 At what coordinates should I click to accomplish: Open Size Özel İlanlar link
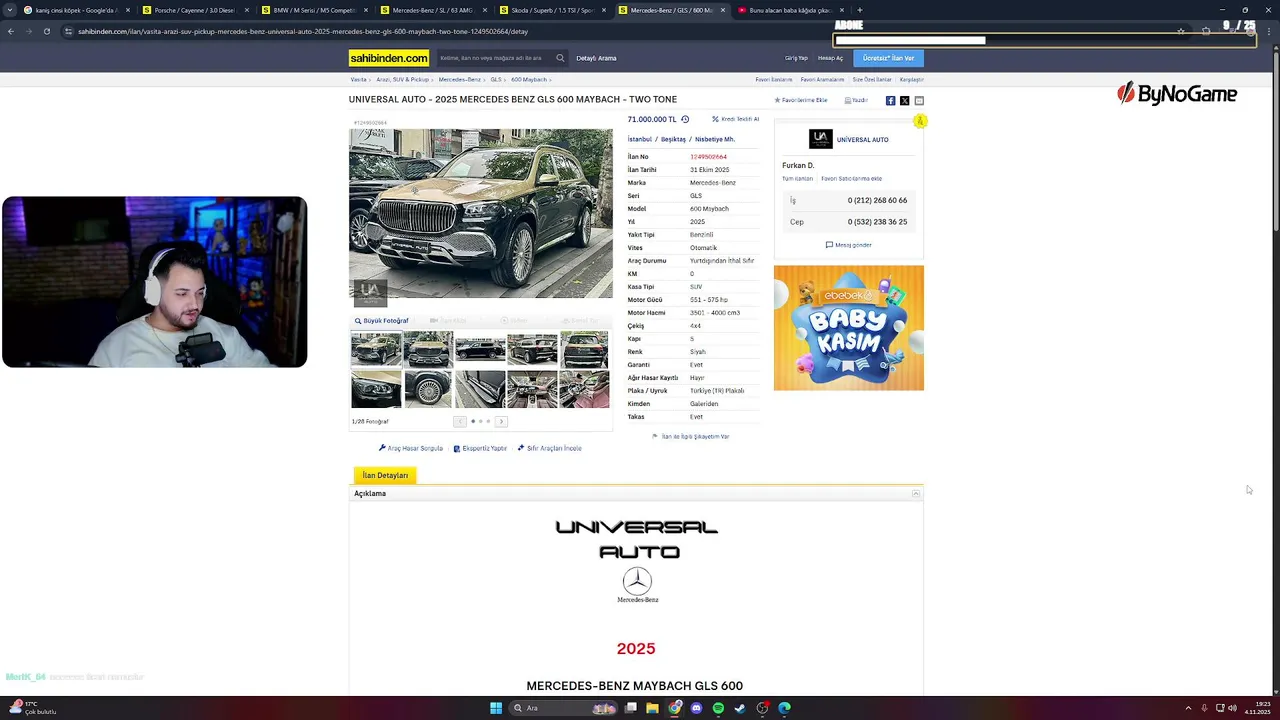872,79
